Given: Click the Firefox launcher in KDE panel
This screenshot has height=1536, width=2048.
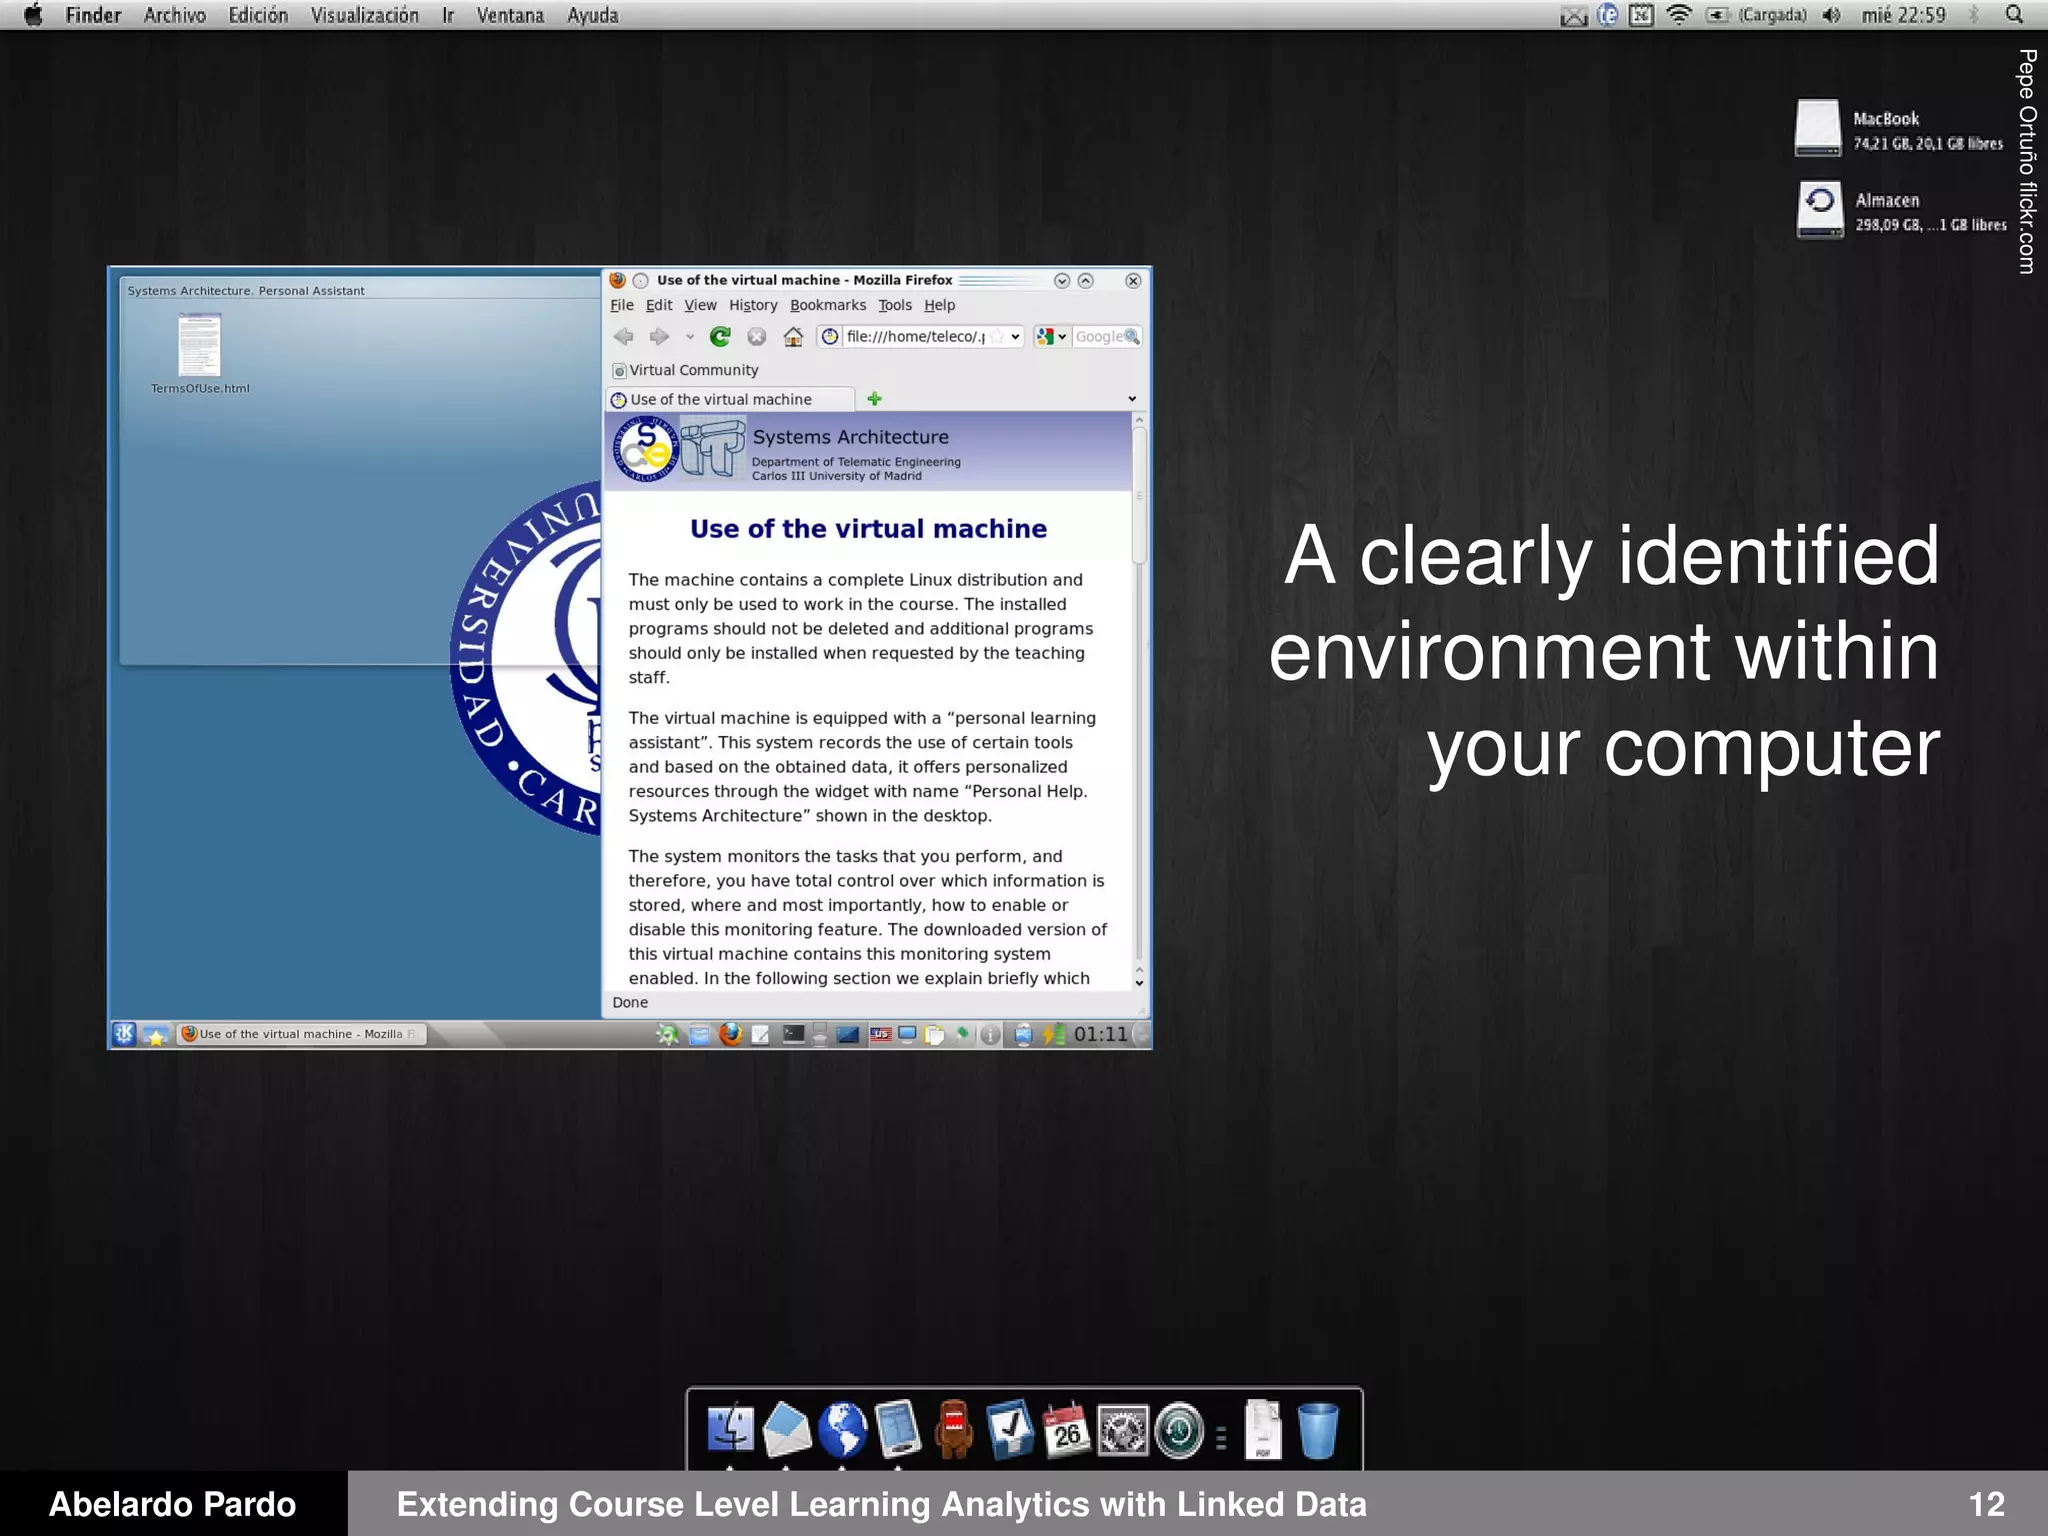Looking at the screenshot, I should pyautogui.click(x=731, y=1034).
